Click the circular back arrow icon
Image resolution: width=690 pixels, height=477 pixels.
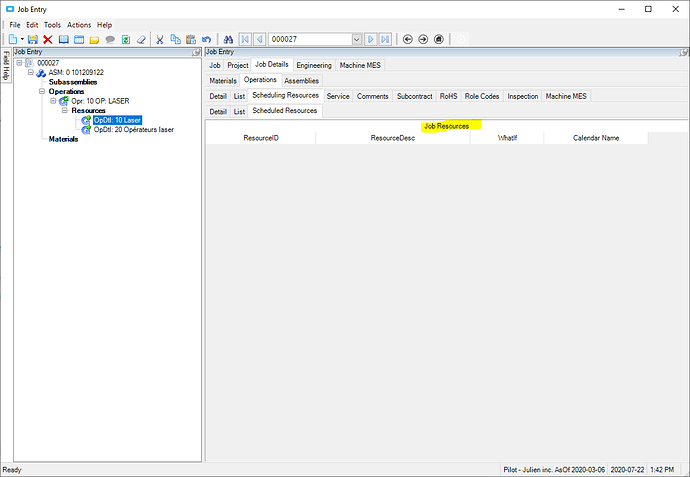[x=408, y=39]
